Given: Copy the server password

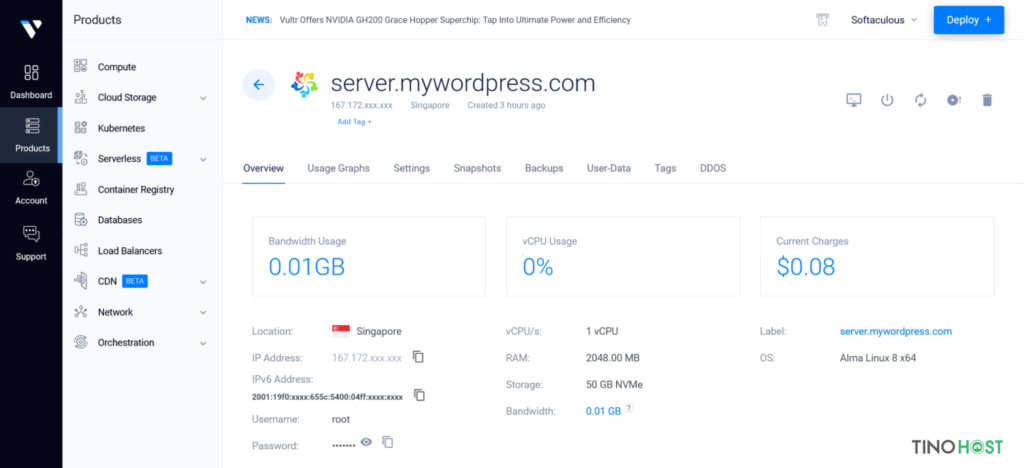Looking at the screenshot, I should click(388, 442).
